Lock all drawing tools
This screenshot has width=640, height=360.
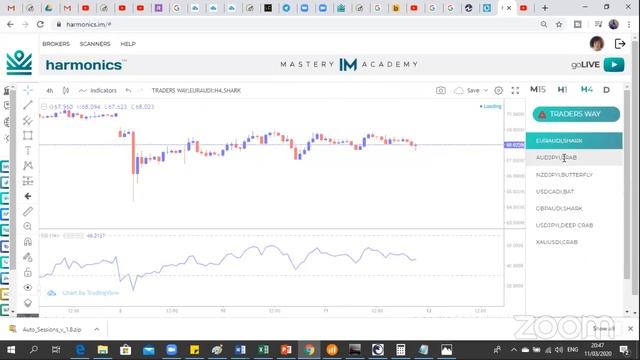28,272
